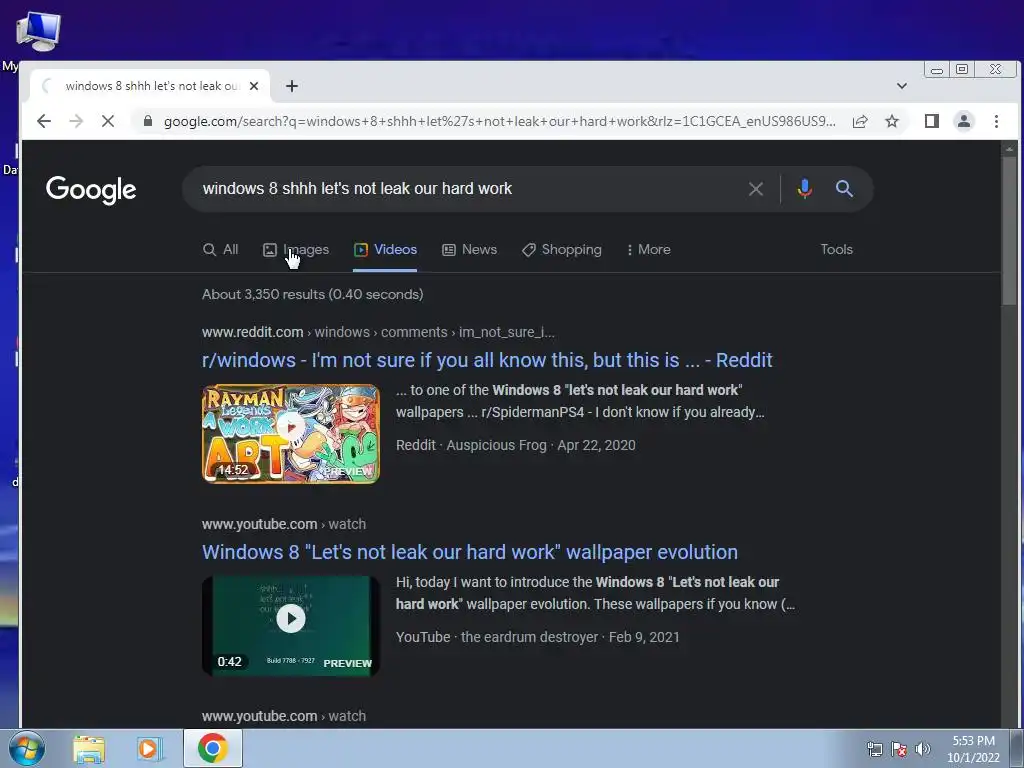Screen dimensions: 1024x768
Task: Click the search magnifier button
Action: click(x=844, y=189)
